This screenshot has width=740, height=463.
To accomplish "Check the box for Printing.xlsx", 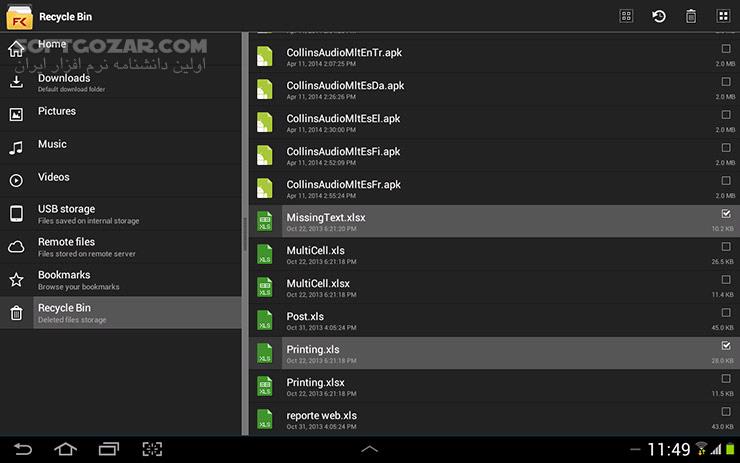I will coord(726,379).
